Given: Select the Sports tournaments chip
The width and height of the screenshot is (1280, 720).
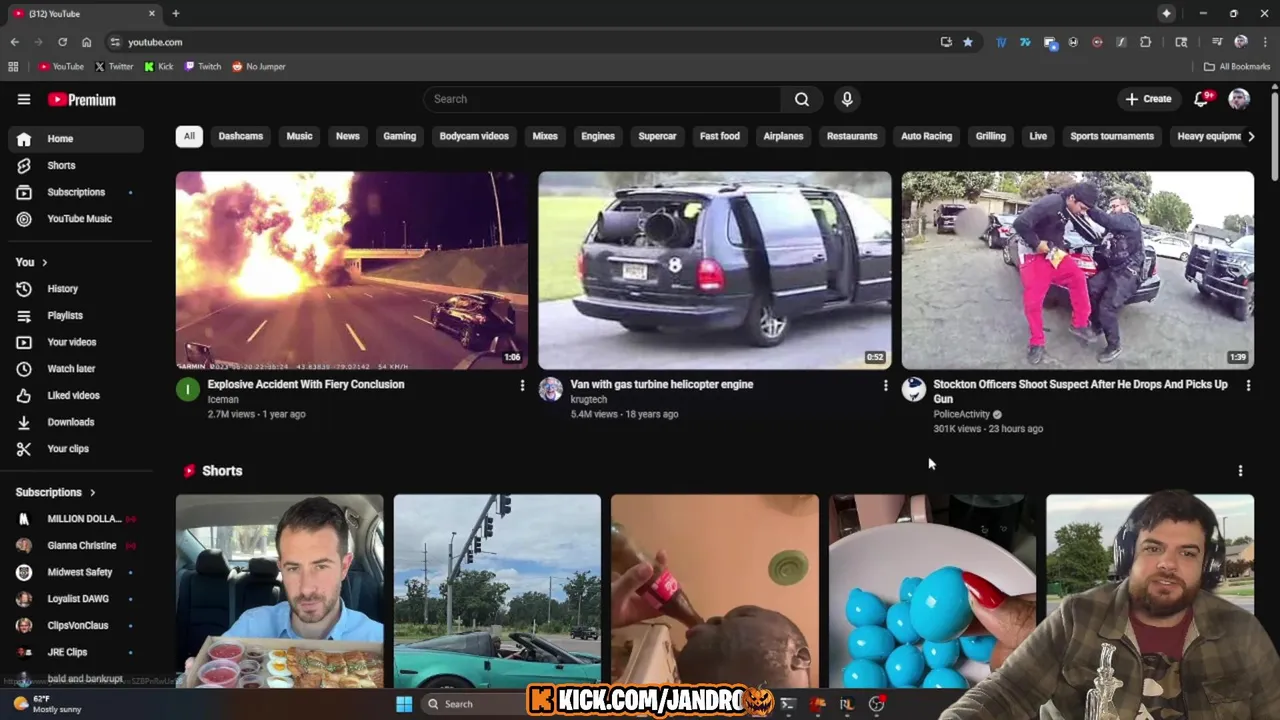Looking at the screenshot, I should (1112, 136).
